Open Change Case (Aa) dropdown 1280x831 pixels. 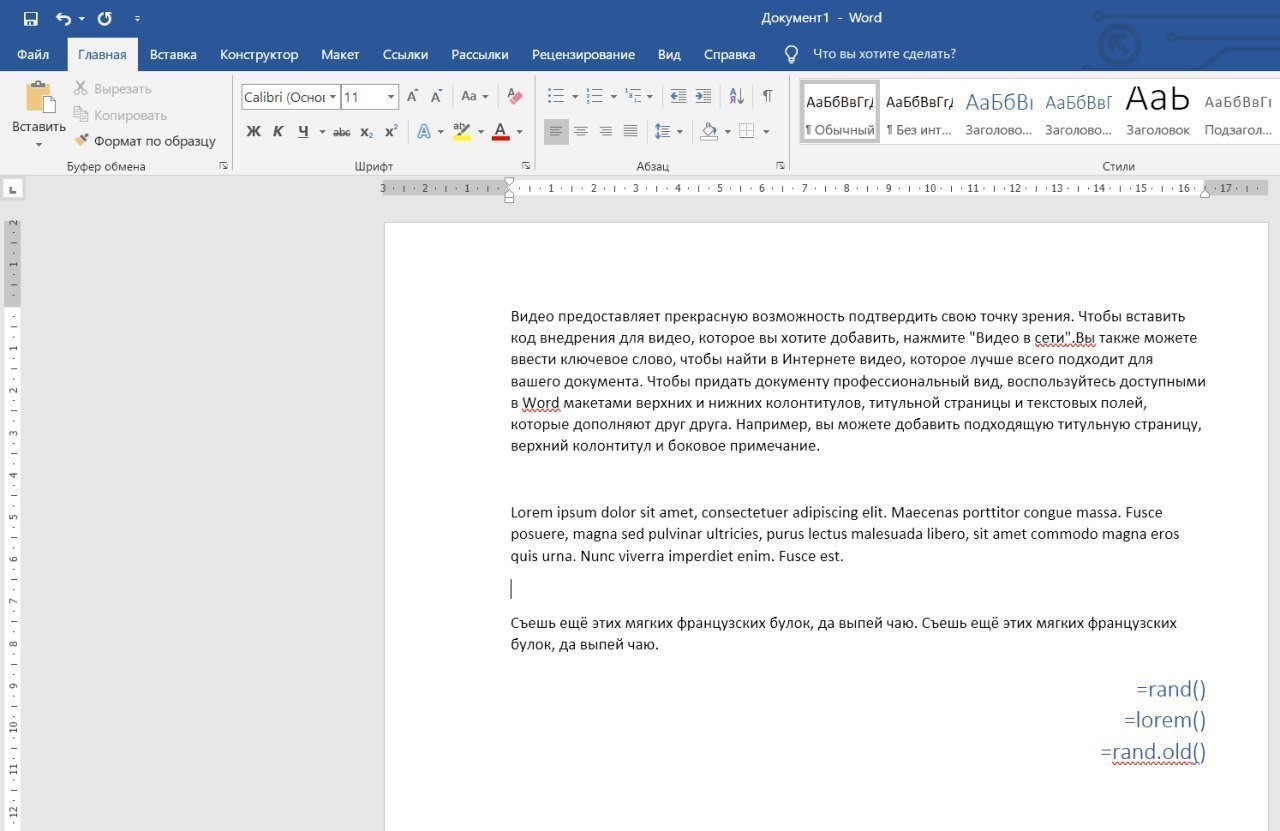tap(474, 97)
